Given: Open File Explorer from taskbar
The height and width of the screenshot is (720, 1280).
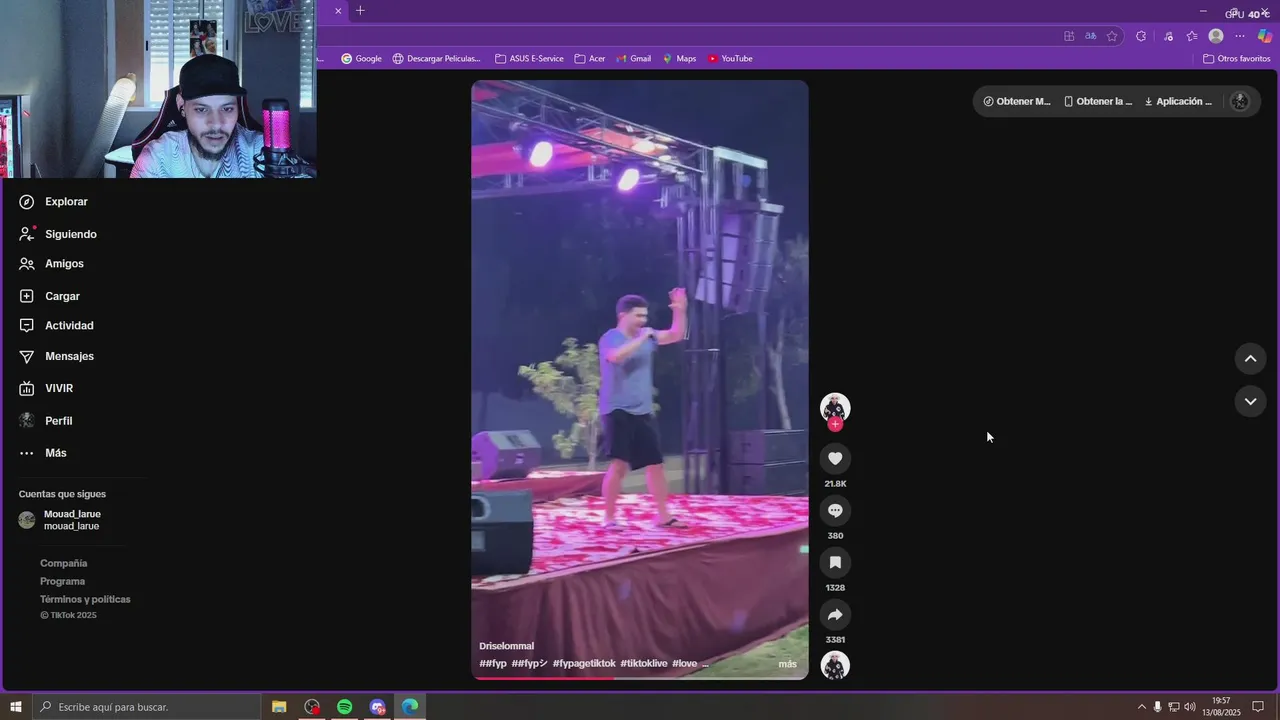Looking at the screenshot, I should point(279,707).
